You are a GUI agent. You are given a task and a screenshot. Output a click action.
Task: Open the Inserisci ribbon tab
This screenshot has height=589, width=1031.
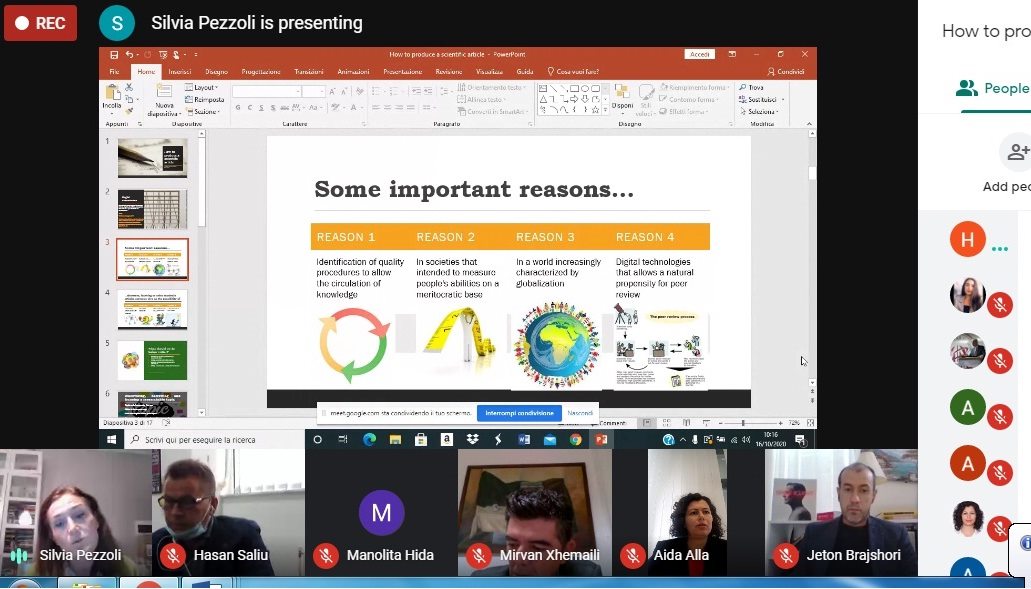(x=179, y=72)
